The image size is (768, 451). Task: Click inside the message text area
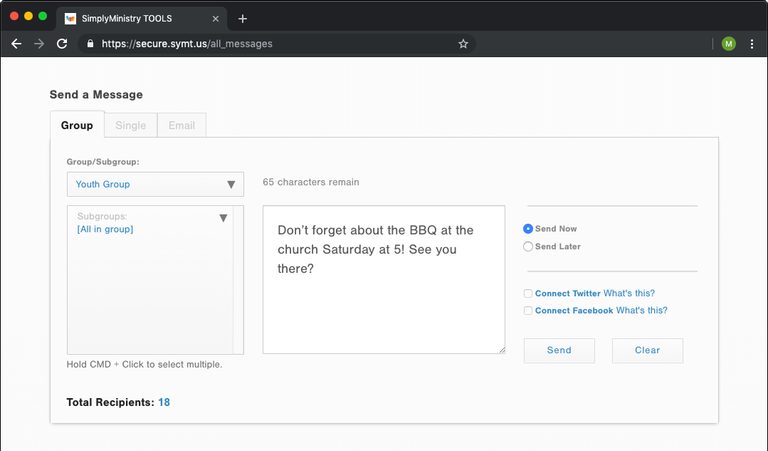pyautogui.click(x=384, y=280)
